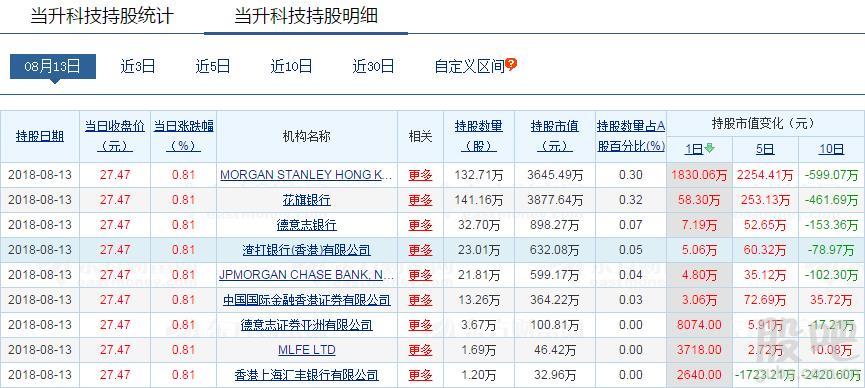Sort by 1日 market value change
865x388 pixels.
point(694,148)
